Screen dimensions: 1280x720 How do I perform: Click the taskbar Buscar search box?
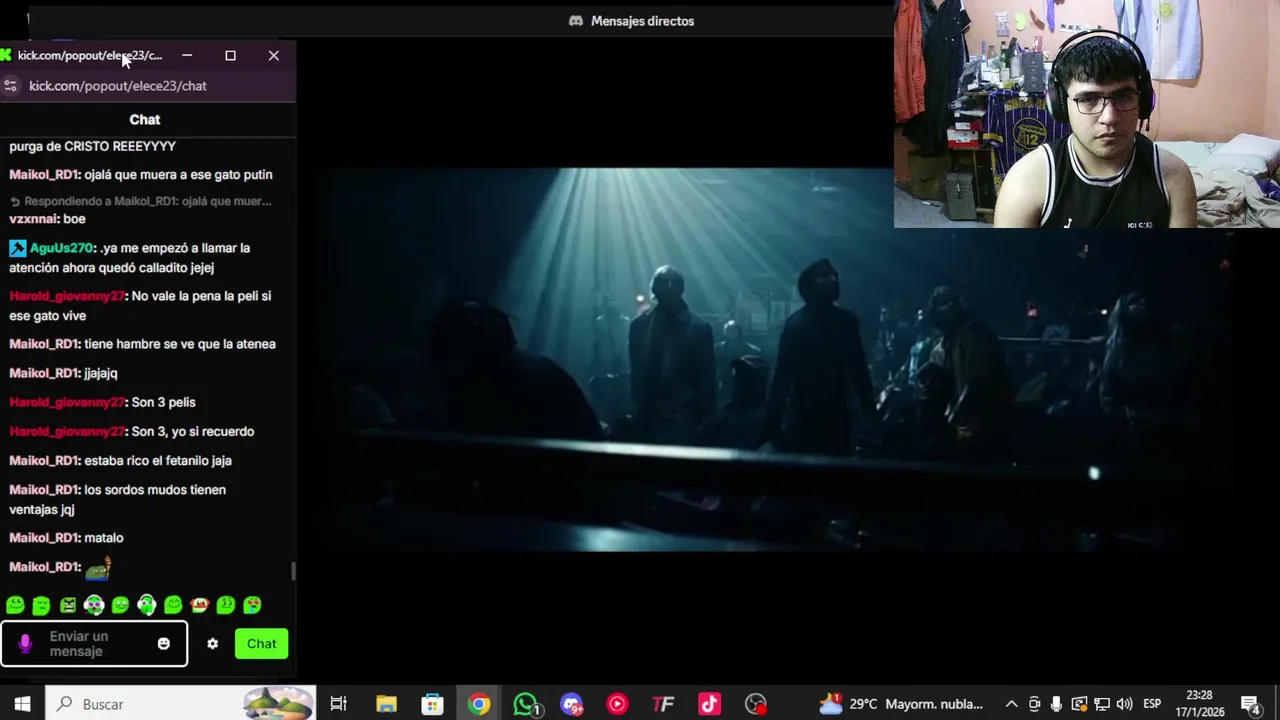(x=180, y=704)
